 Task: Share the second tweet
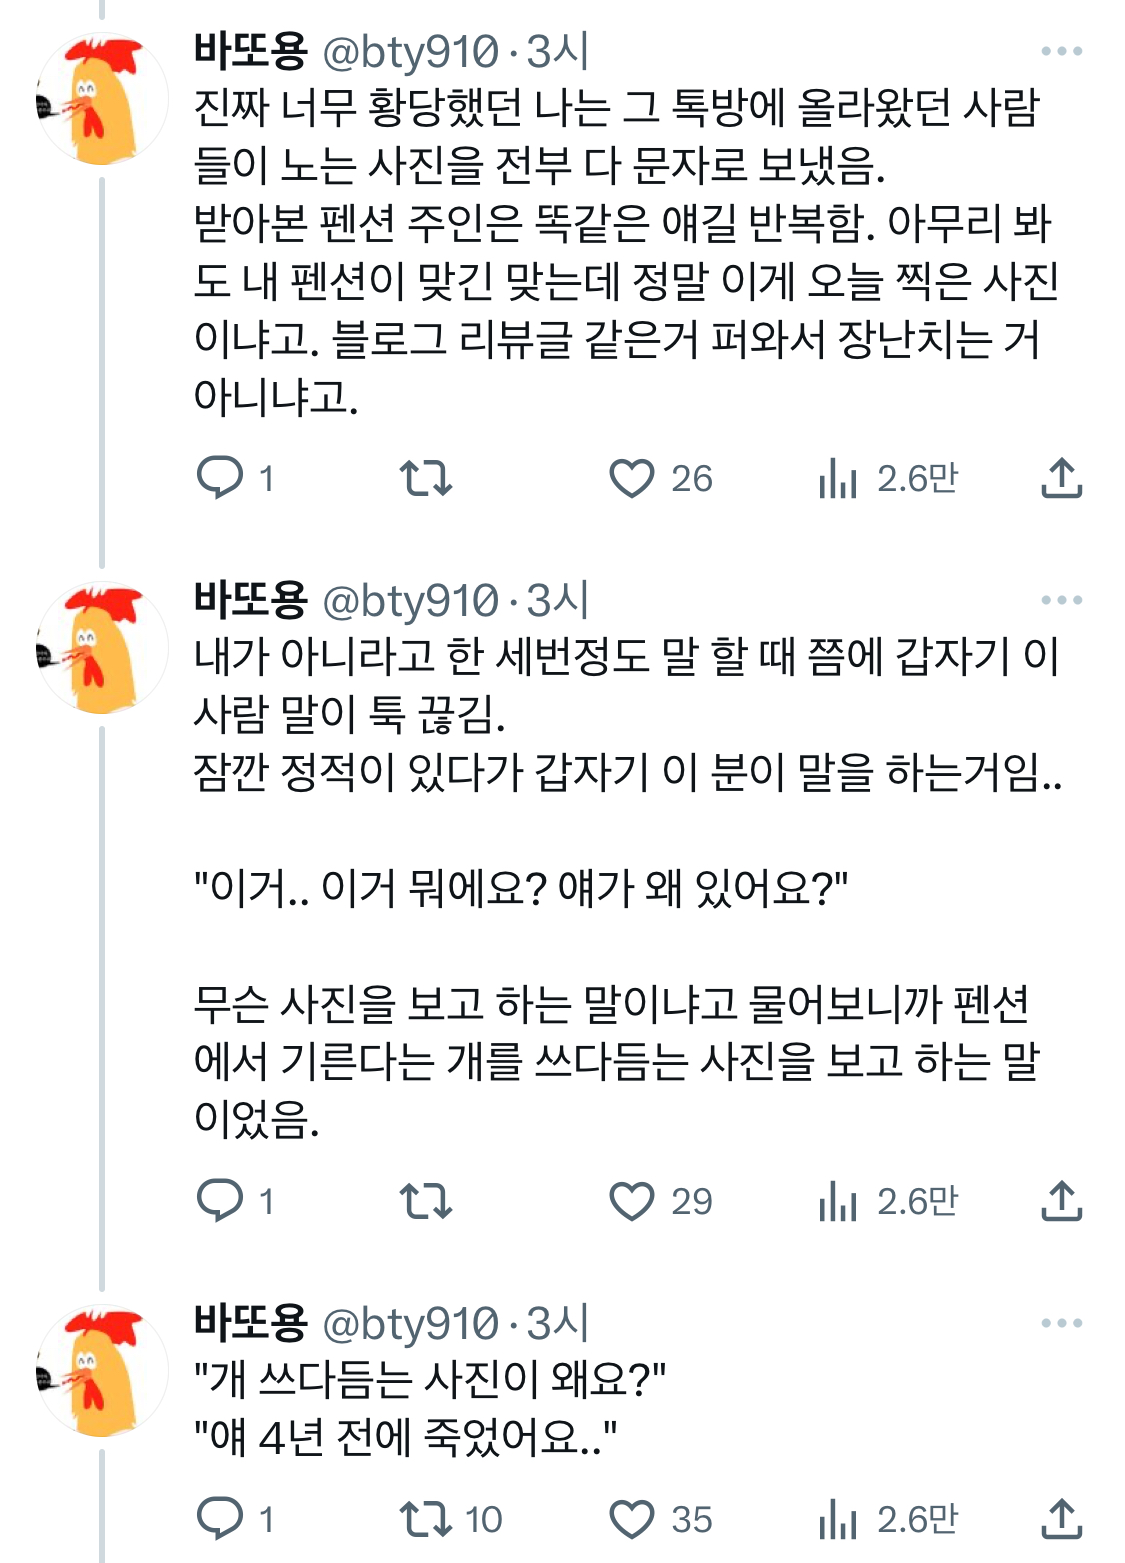1061,1200
